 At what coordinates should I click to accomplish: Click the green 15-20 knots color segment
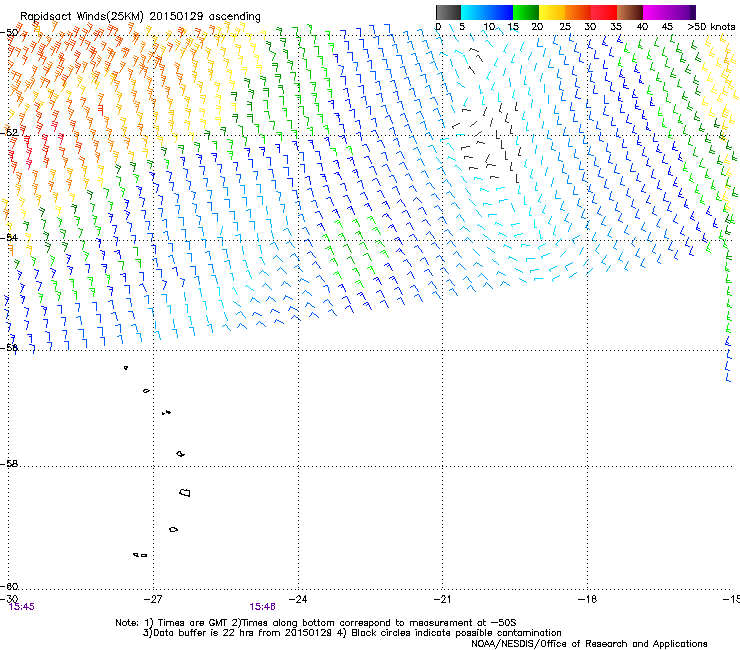point(526,12)
